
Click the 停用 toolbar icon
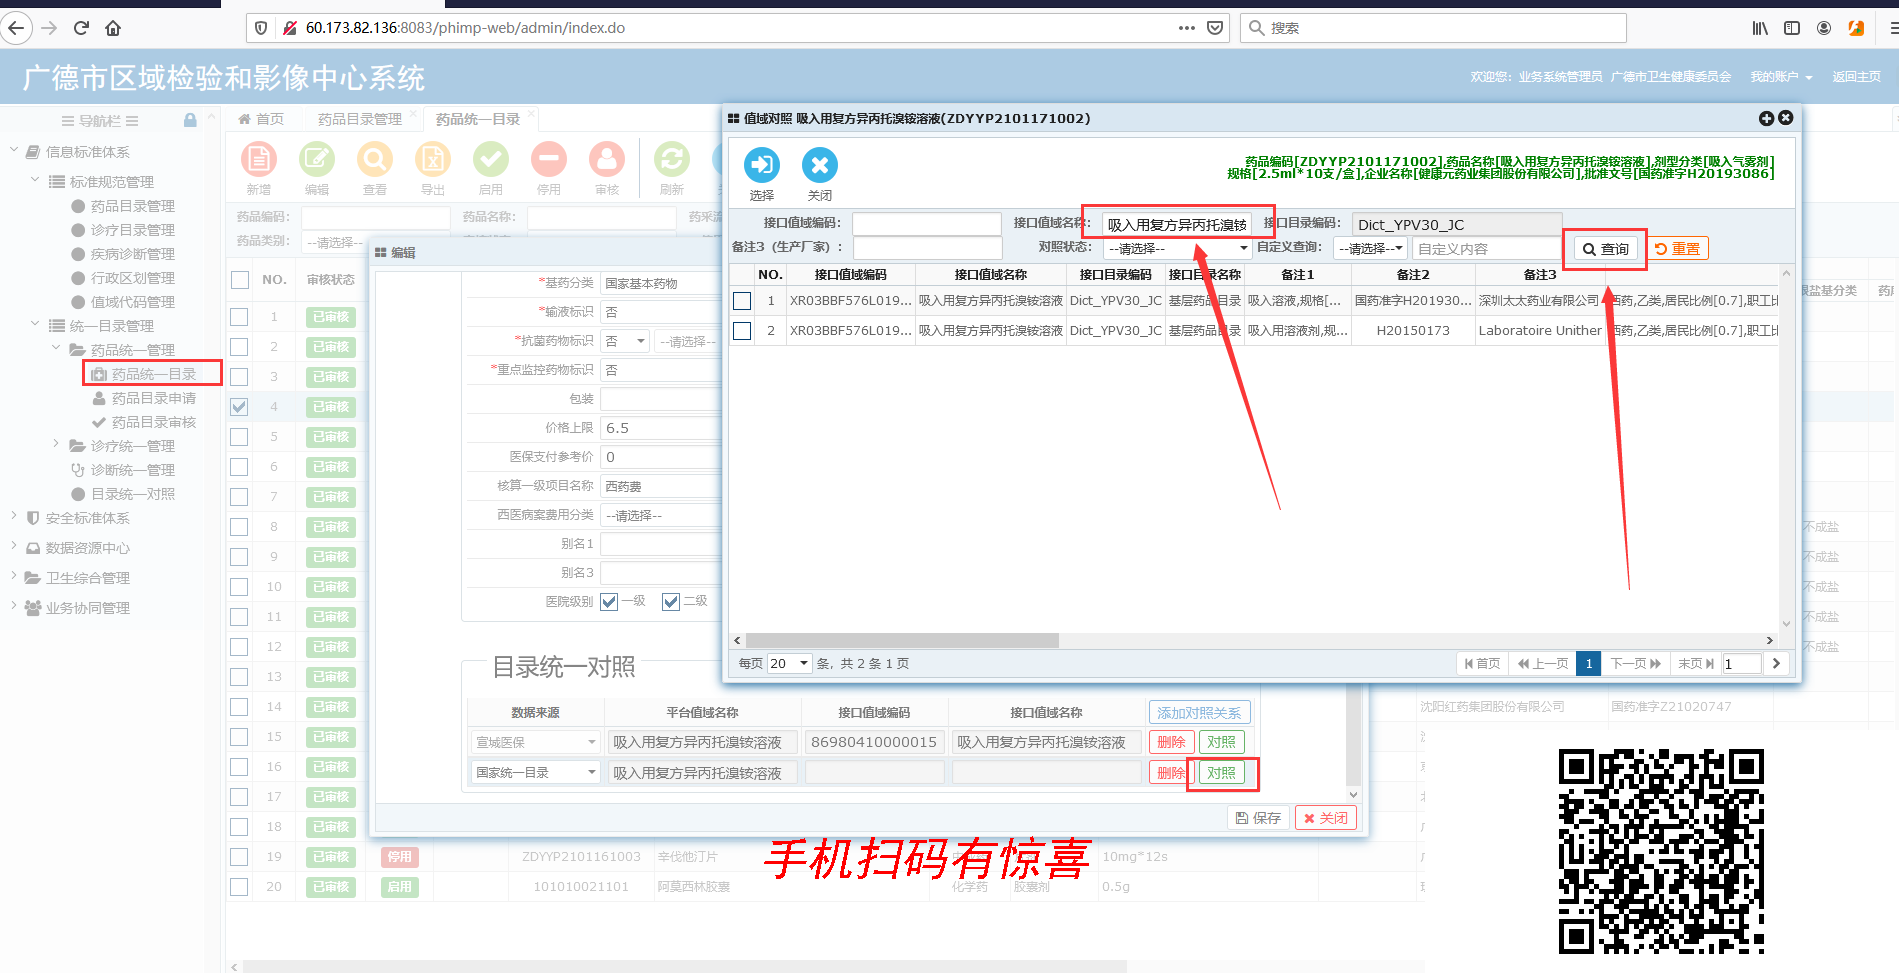pos(549,159)
